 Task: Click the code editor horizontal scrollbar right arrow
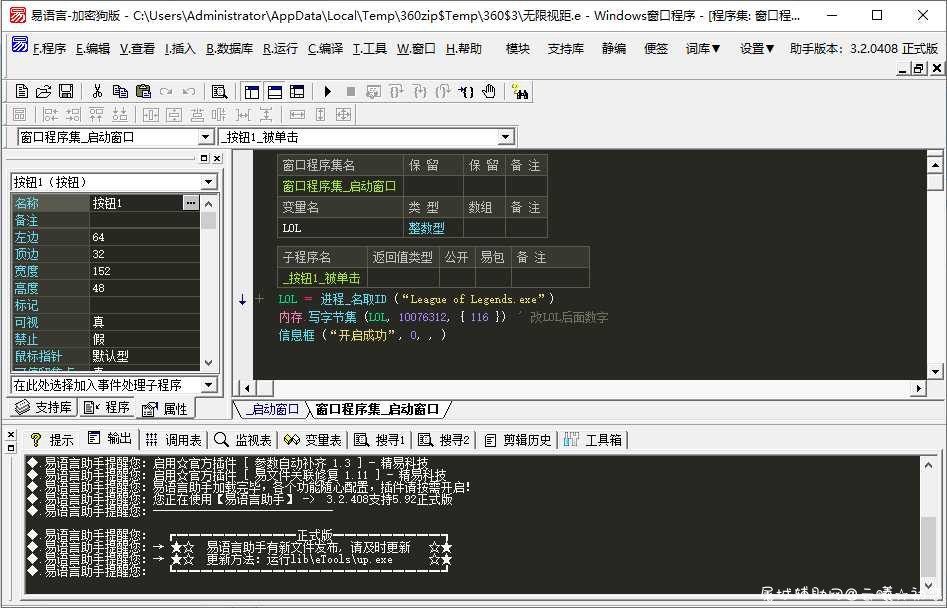pos(919,388)
